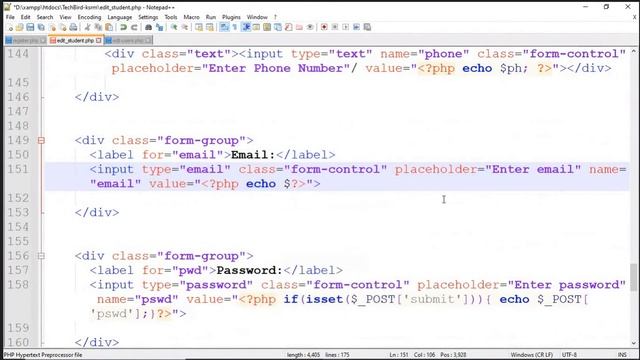Viewport: 640px width, 360px height.
Task: Save the current file with the toolbar icon
Action: (x=30, y=27)
